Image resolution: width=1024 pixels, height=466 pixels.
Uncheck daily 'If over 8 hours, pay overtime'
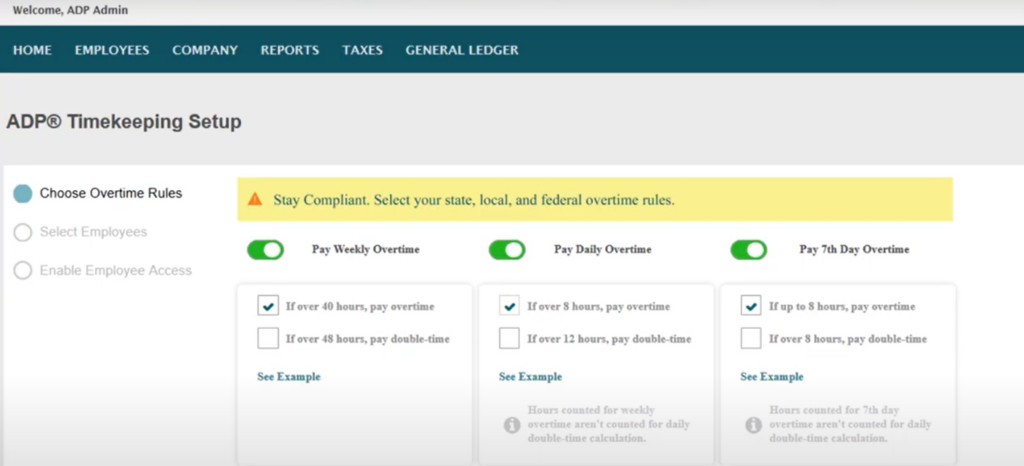pos(509,305)
